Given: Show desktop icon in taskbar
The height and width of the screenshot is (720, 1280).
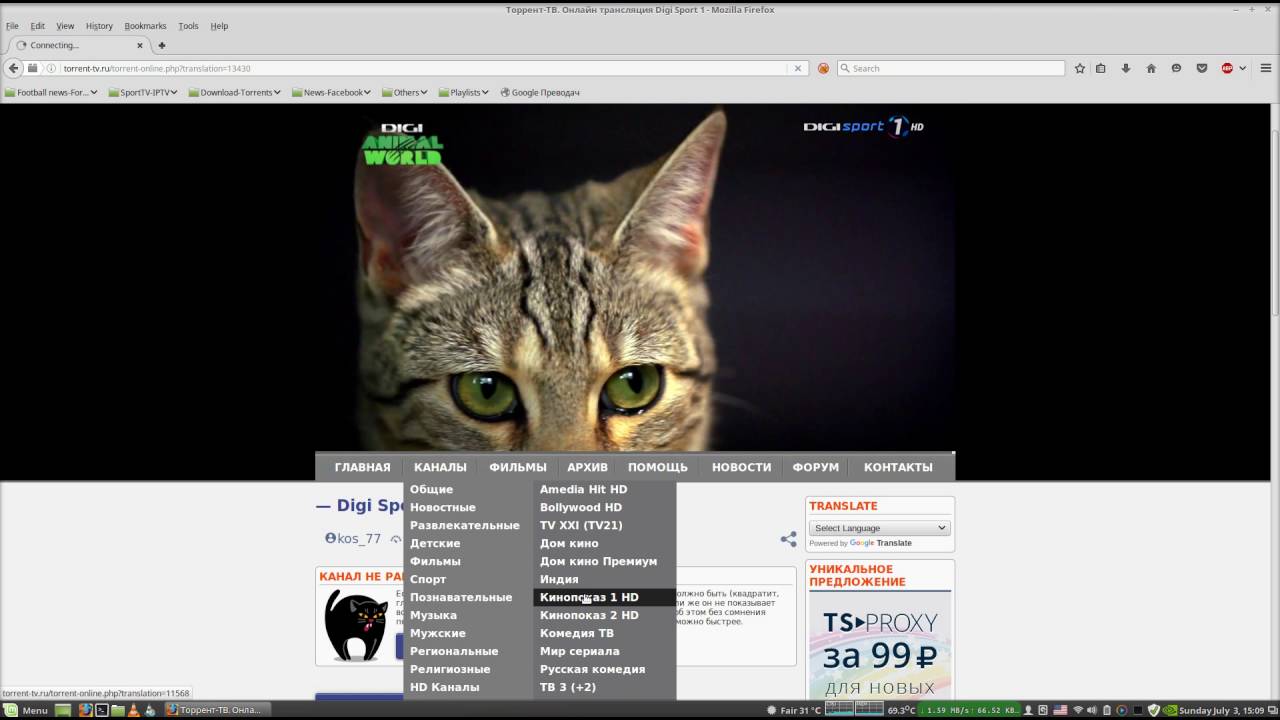Looking at the screenshot, I should tap(63, 710).
